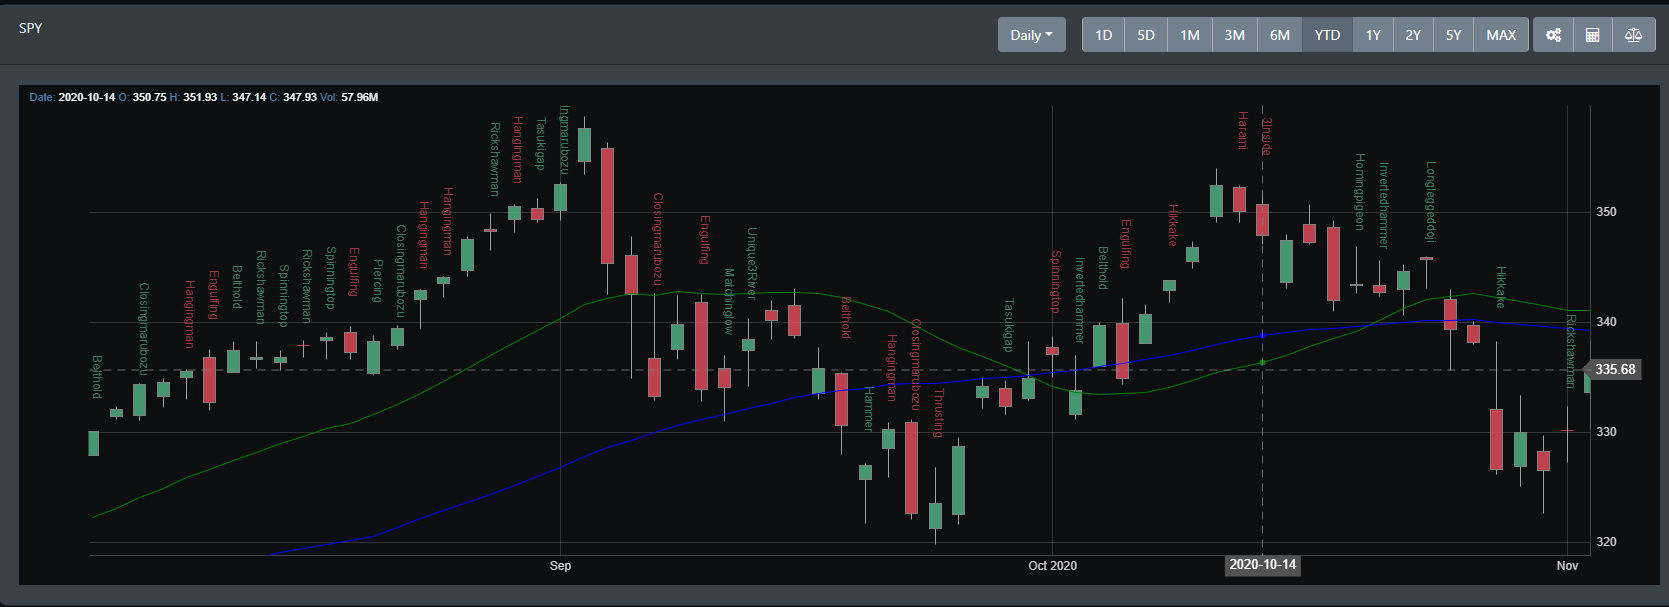Click the Harami pattern label

click(x=1243, y=131)
